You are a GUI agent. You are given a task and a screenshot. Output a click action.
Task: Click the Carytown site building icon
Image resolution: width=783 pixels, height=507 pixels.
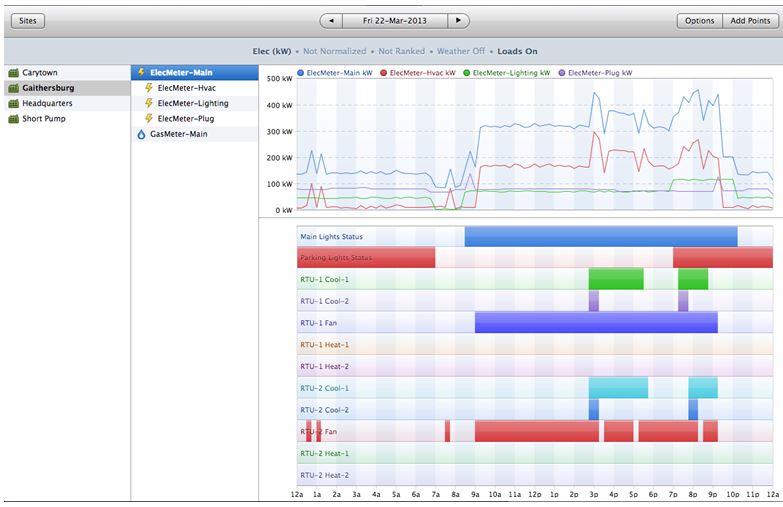13,73
